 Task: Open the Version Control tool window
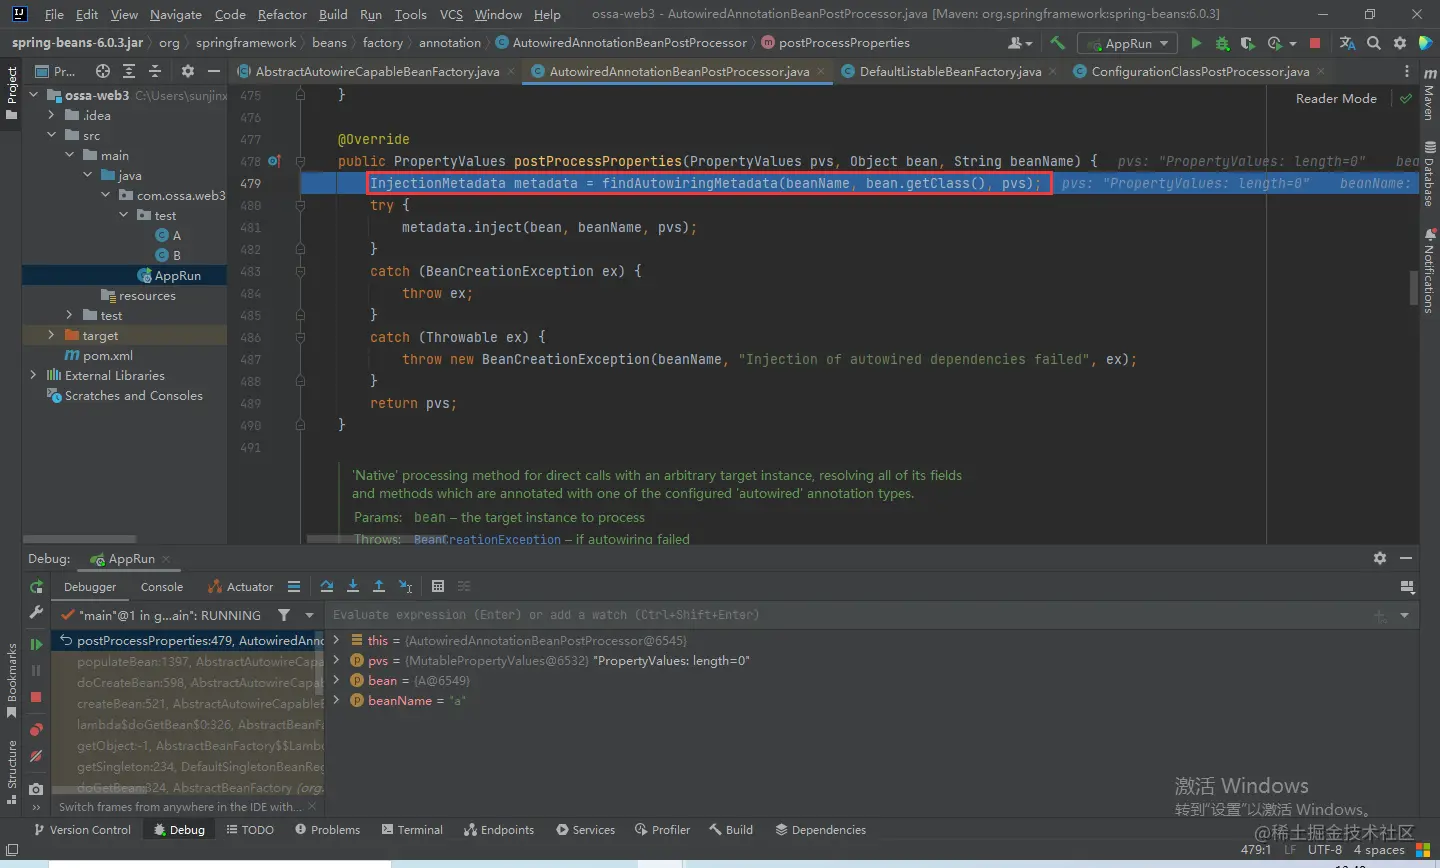pyautogui.click(x=82, y=830)
